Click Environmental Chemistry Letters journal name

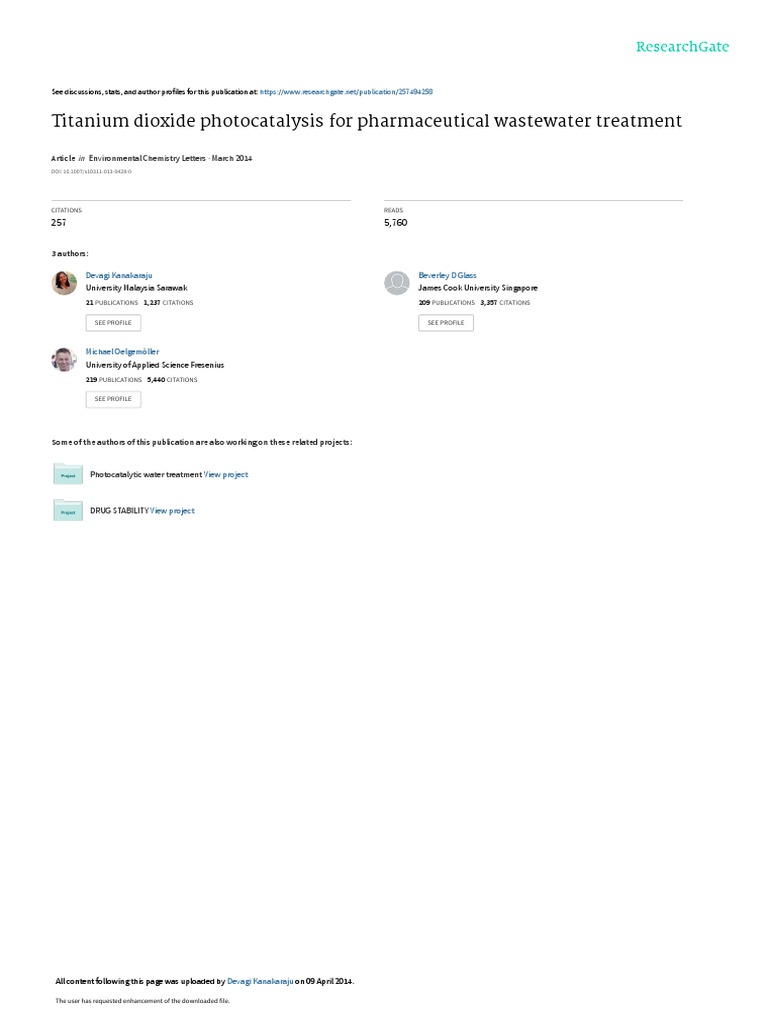click(147, 158)
